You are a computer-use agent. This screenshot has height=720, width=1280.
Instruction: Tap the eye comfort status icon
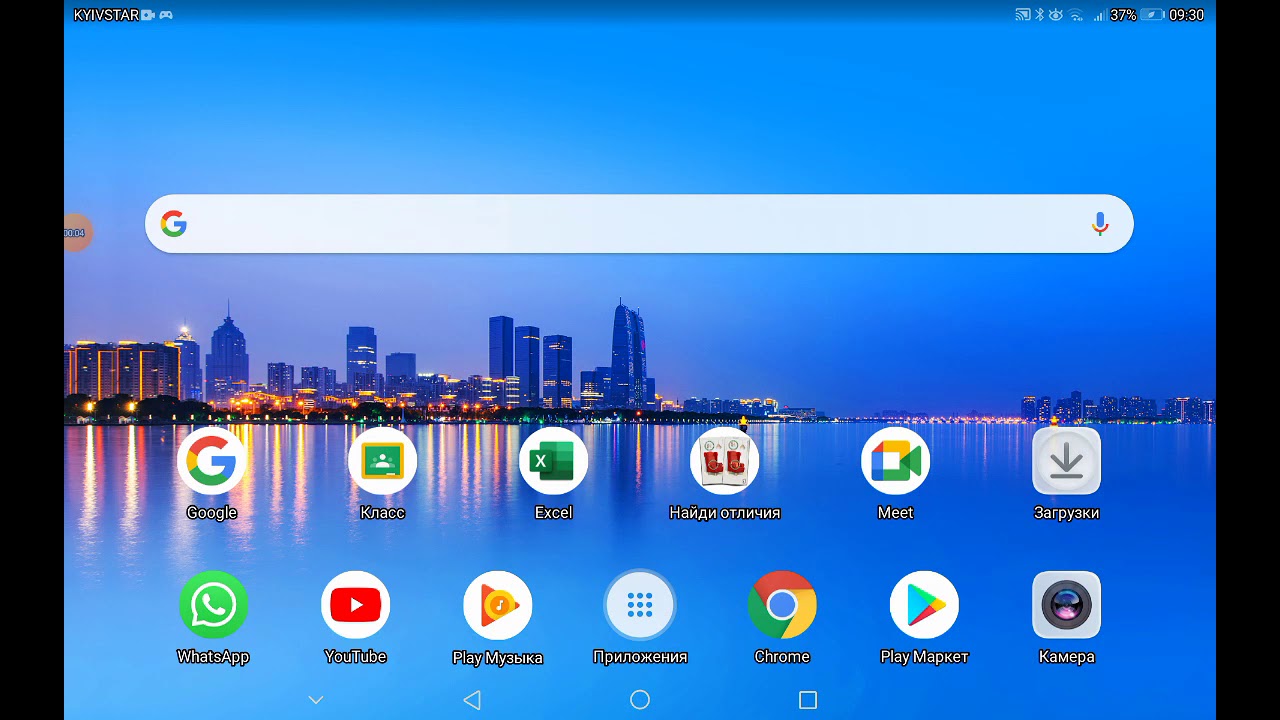point(1056,15)
